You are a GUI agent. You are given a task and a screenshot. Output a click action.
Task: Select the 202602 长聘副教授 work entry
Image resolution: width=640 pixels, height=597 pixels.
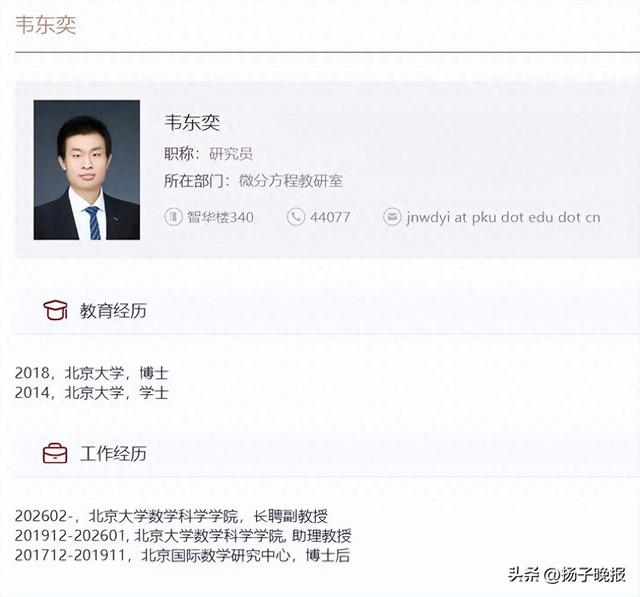(x=171, y=516)
